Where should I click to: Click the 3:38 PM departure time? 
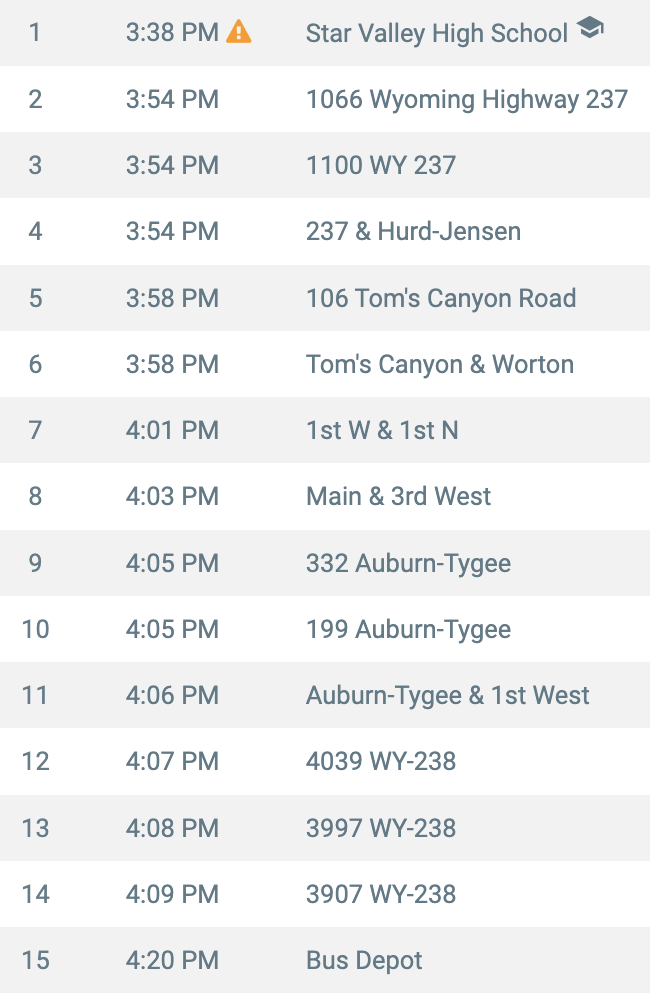click(x=172, y=32)
